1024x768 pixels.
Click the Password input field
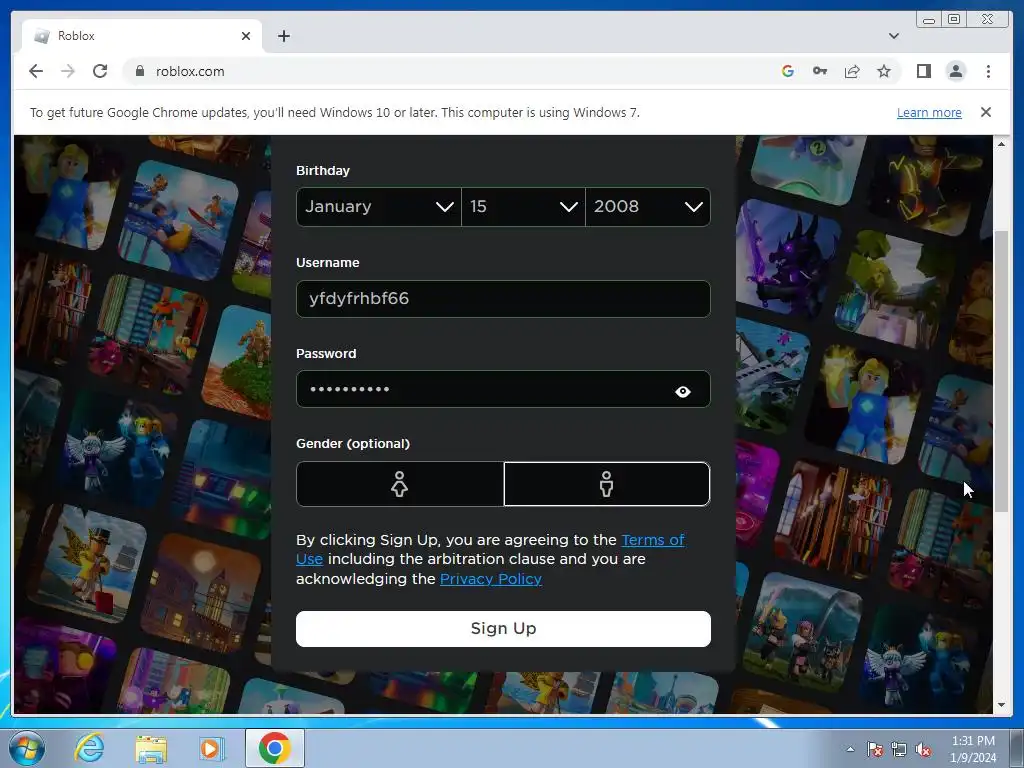(503, 389)
